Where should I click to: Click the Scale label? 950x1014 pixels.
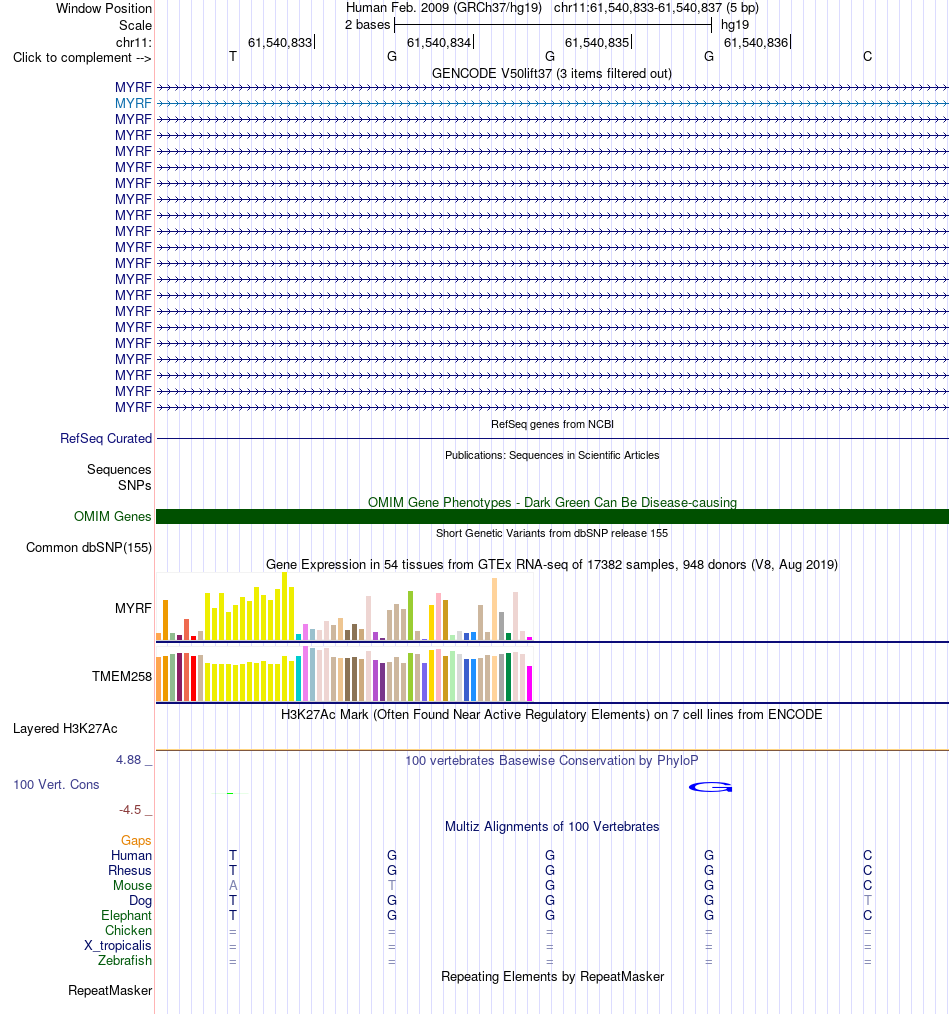click(135, 25)
